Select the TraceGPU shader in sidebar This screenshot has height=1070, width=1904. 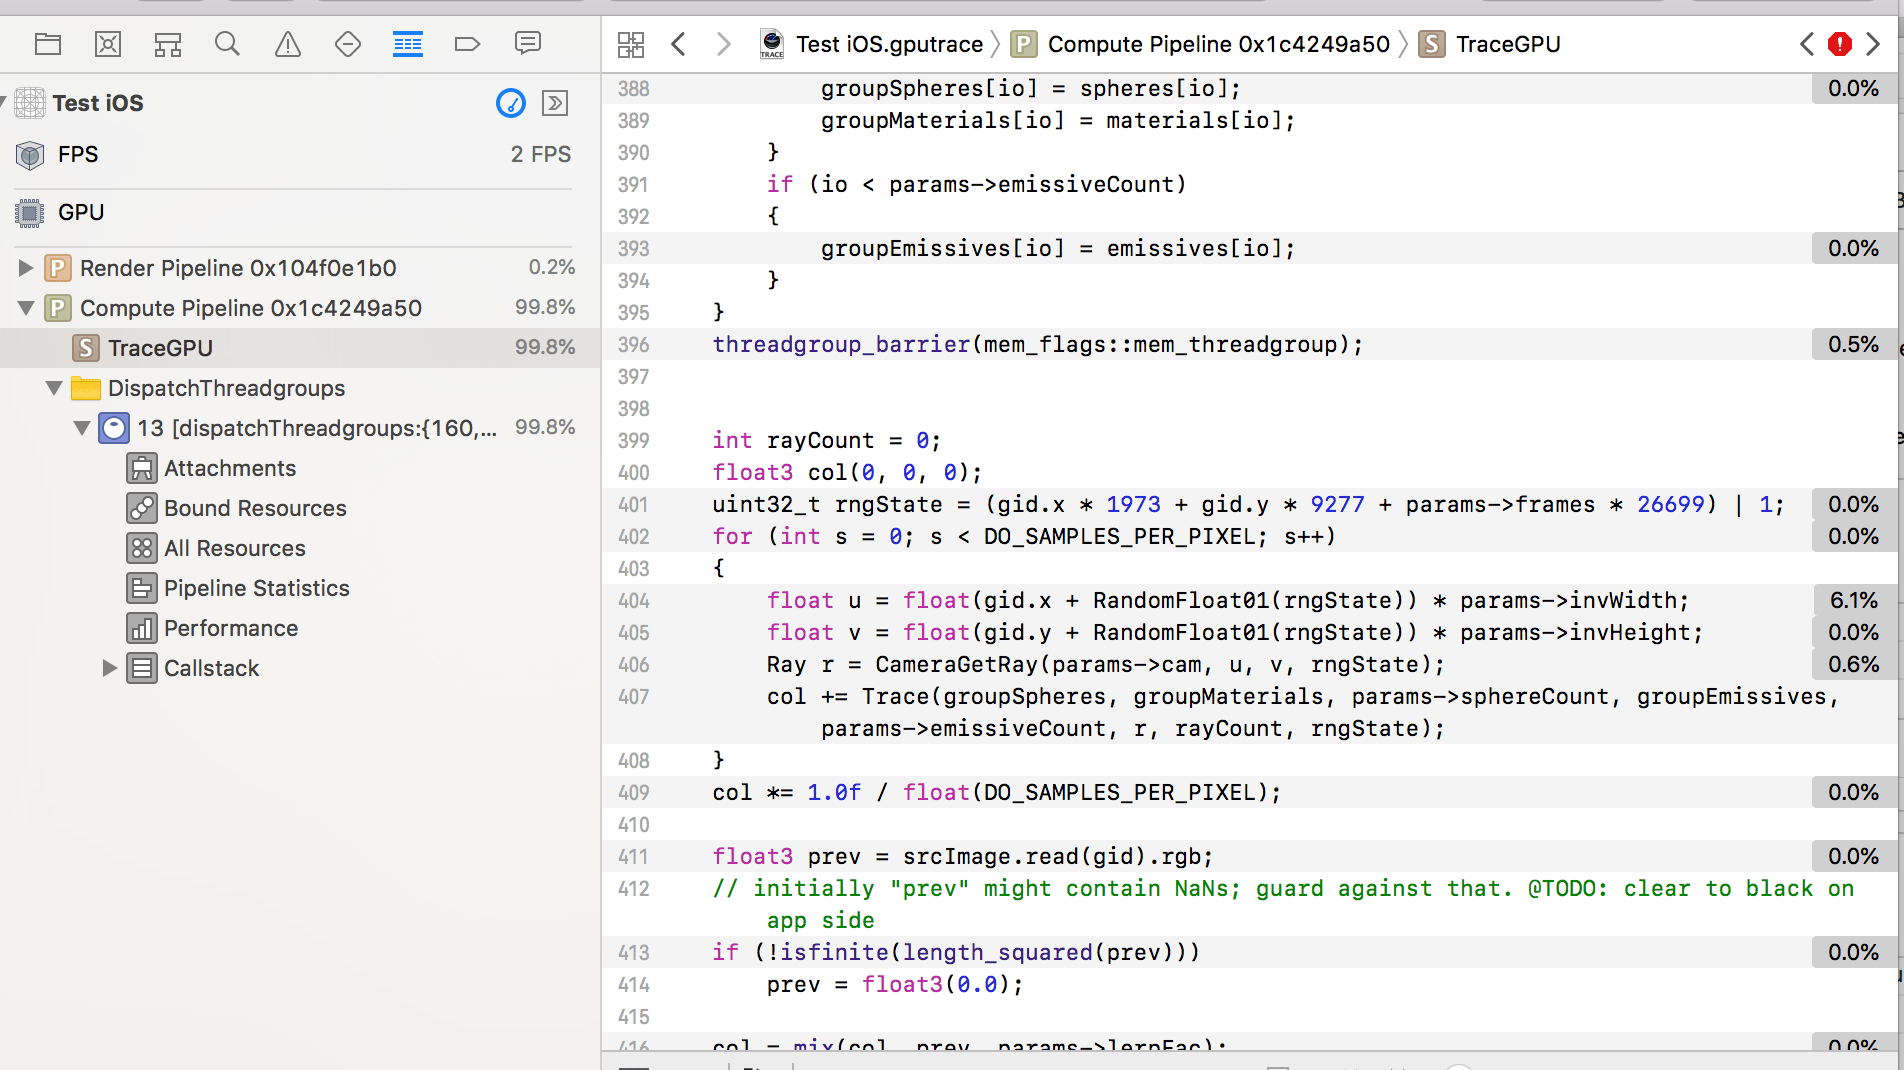300,348
